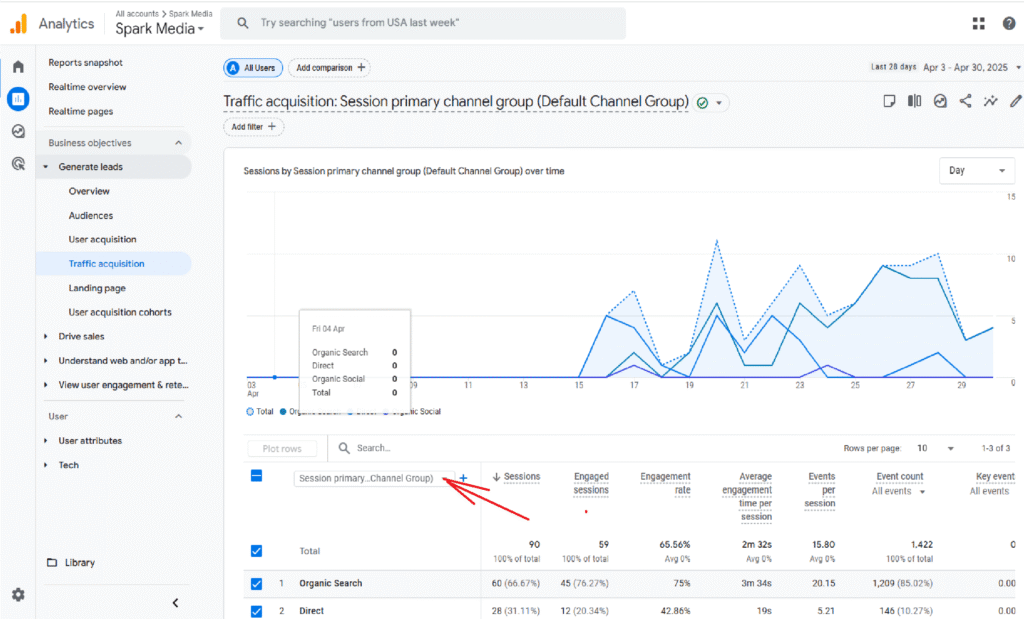The height and width of the screenshot is (619, 1024).
Task: Open the report status check dropdown
Action: pyautogui.click(x=710, y=103)
